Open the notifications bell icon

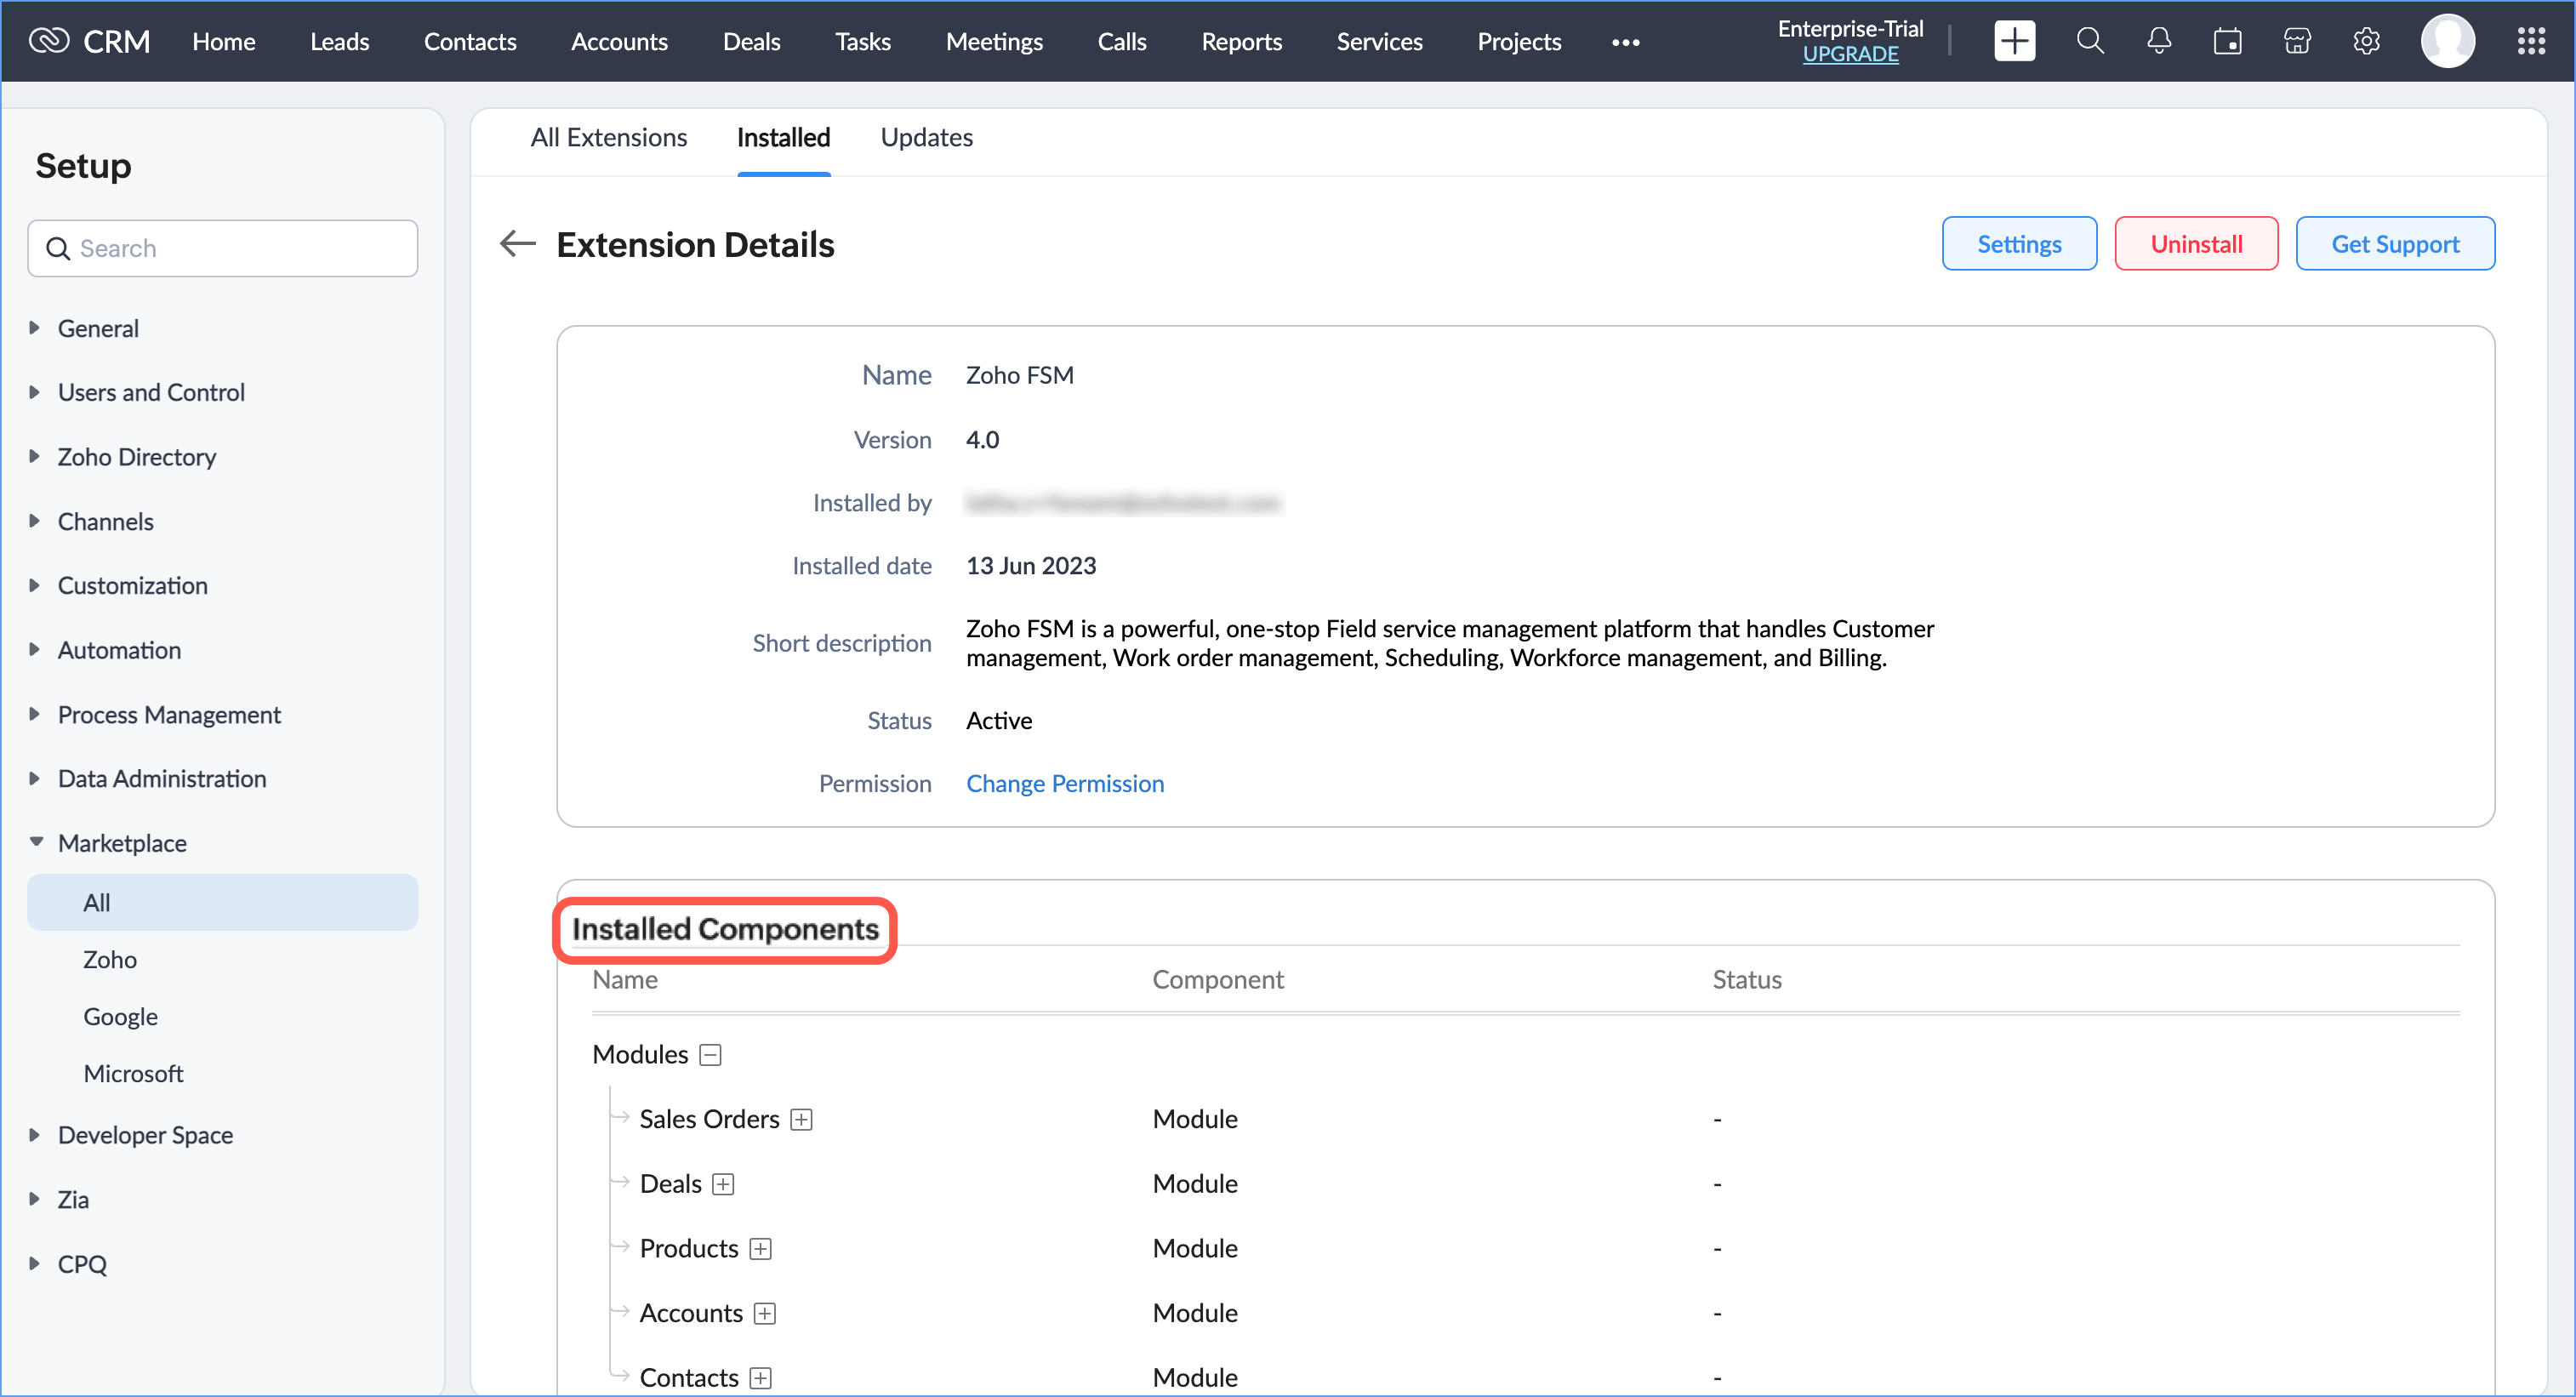pos(2158,42)
